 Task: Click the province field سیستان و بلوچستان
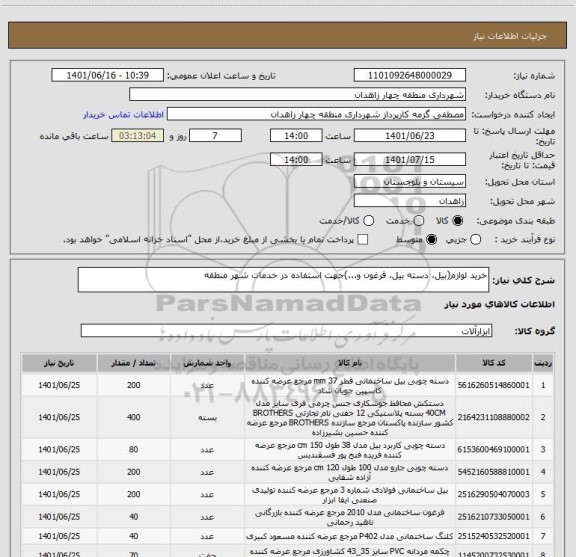point(410,182)
